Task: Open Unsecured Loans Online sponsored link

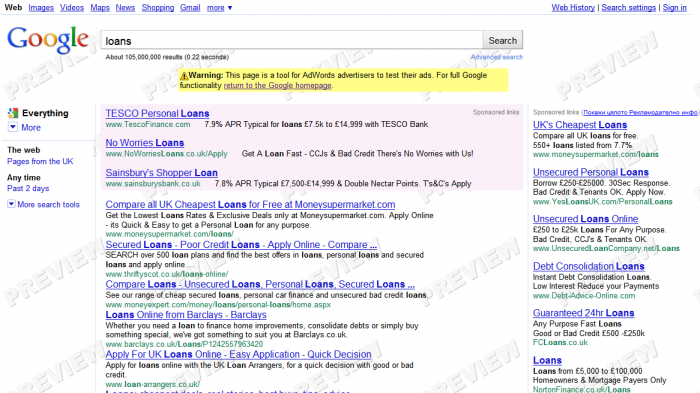Action: tap(585, 219)
